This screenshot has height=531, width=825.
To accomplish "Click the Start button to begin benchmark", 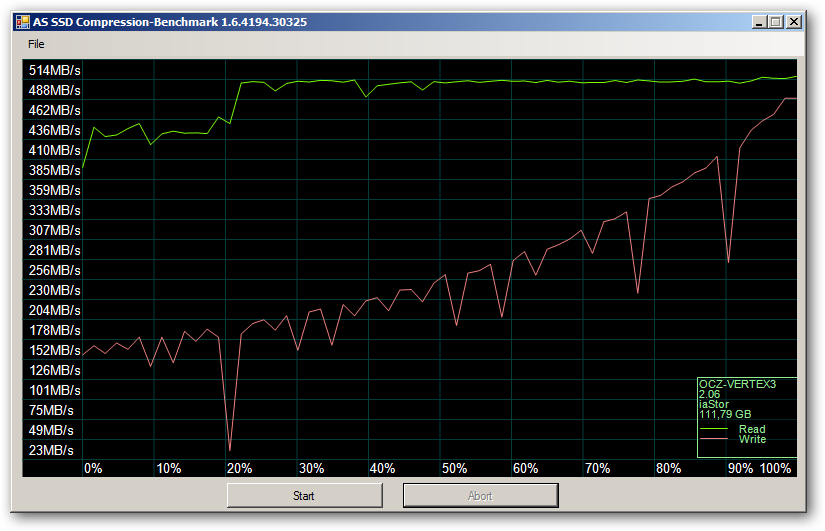I will pos(304,495).
